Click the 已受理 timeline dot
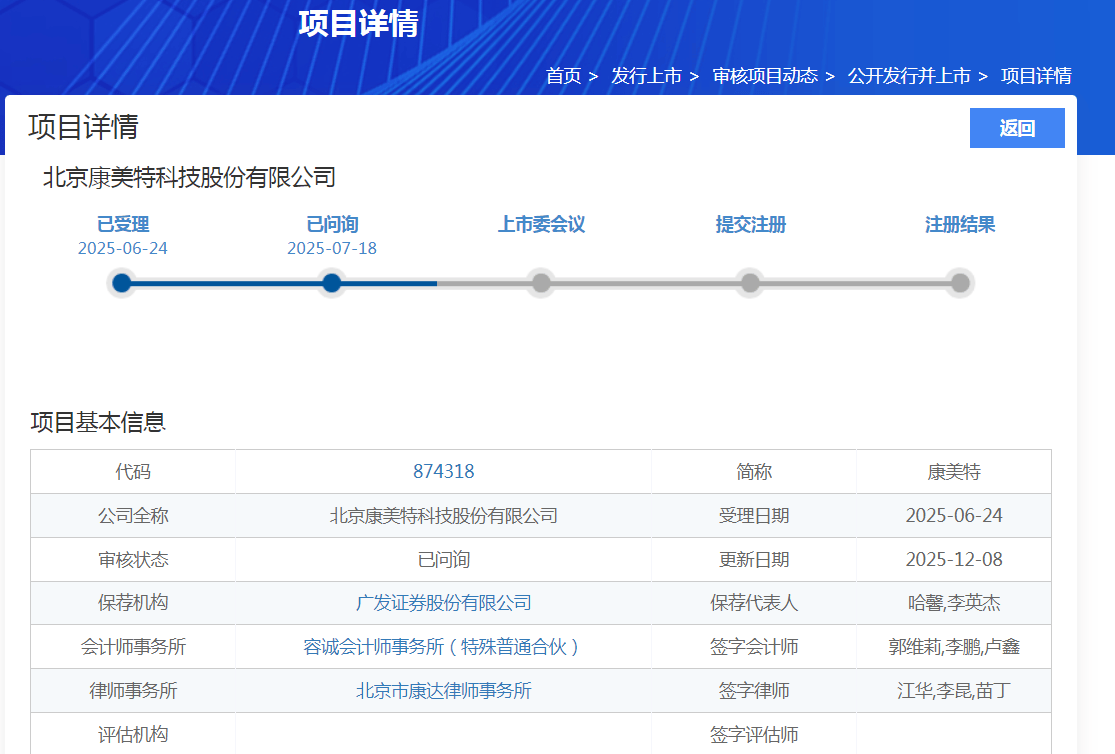 tap(122, 283)
